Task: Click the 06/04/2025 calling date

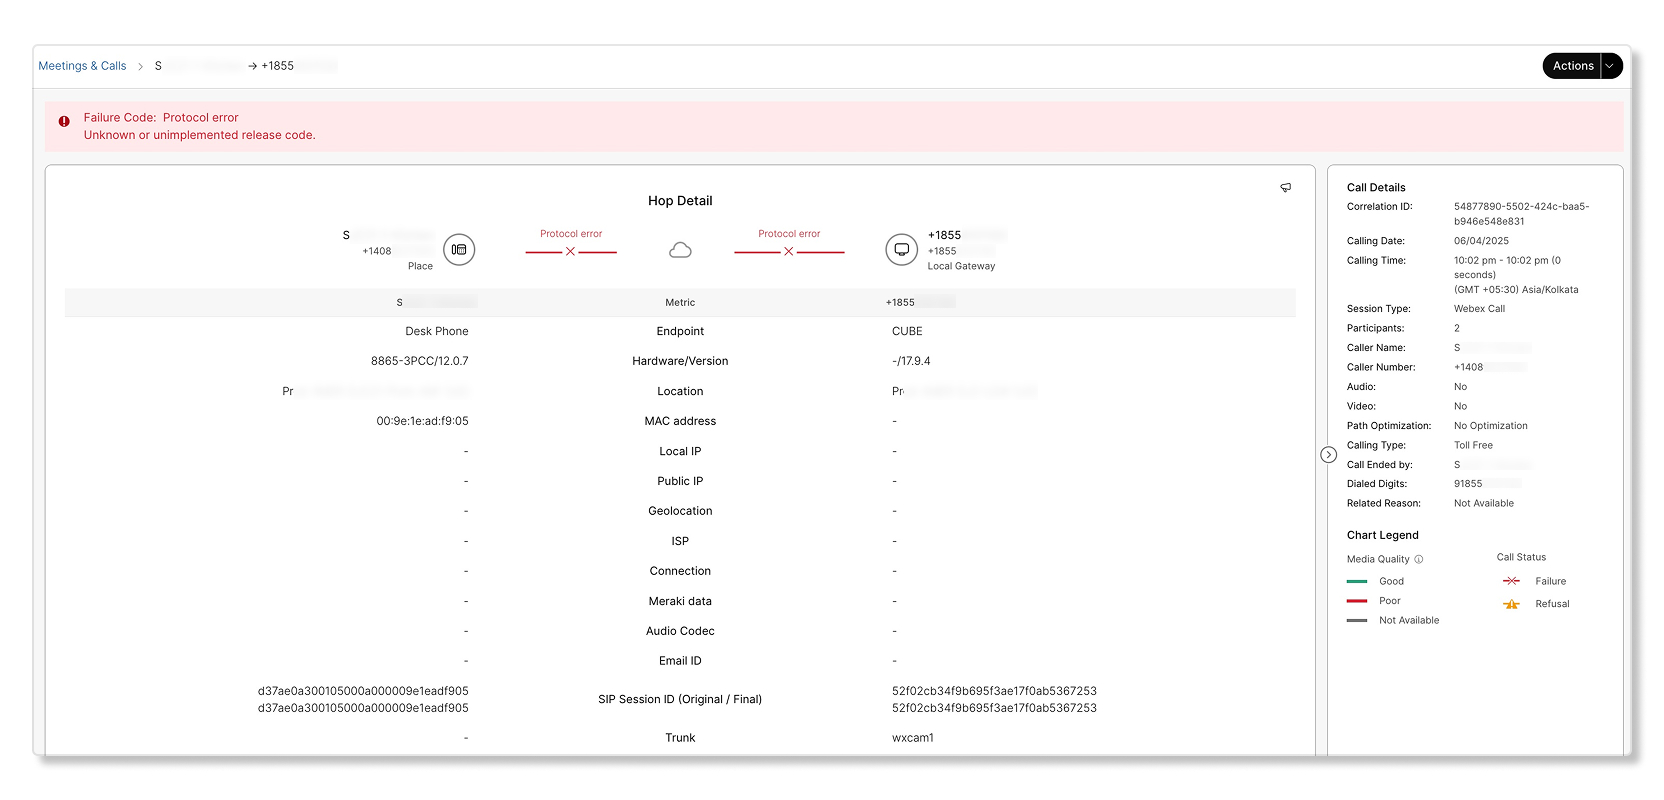Action: [1481, 241]
